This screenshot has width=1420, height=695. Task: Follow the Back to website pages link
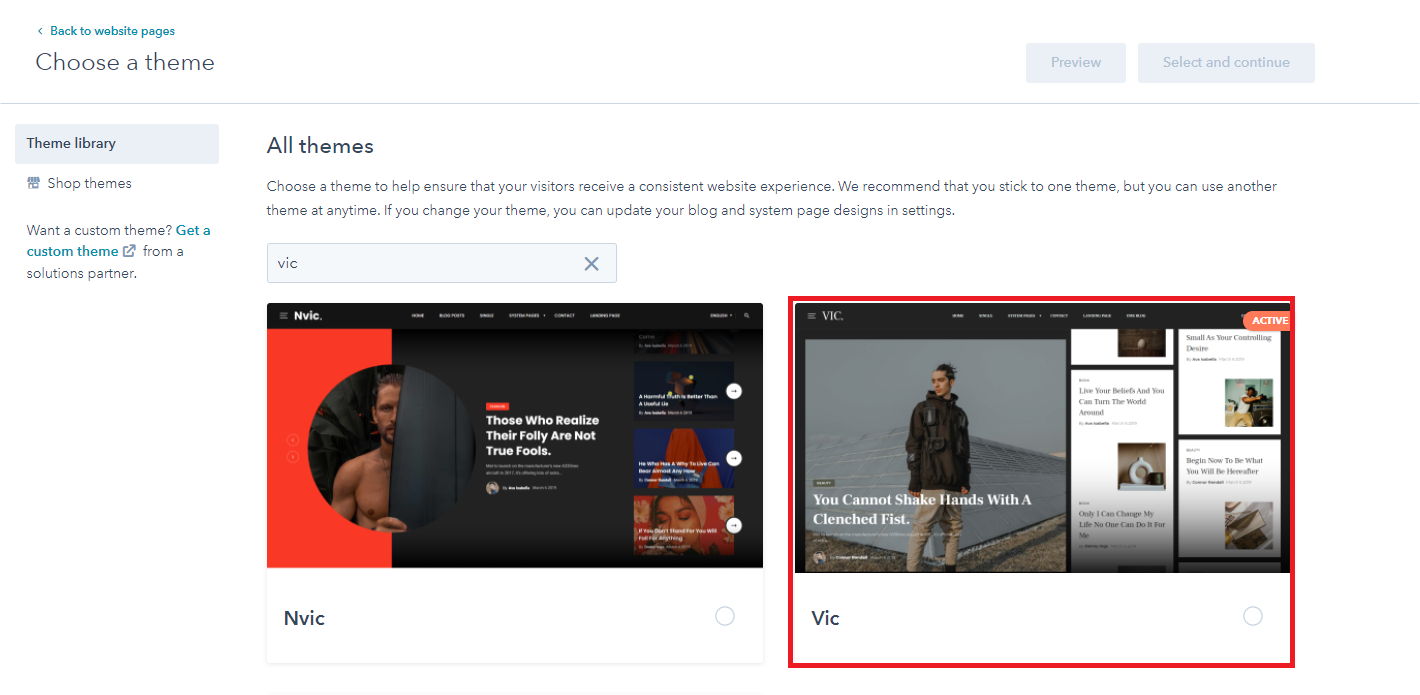[112, 31]
